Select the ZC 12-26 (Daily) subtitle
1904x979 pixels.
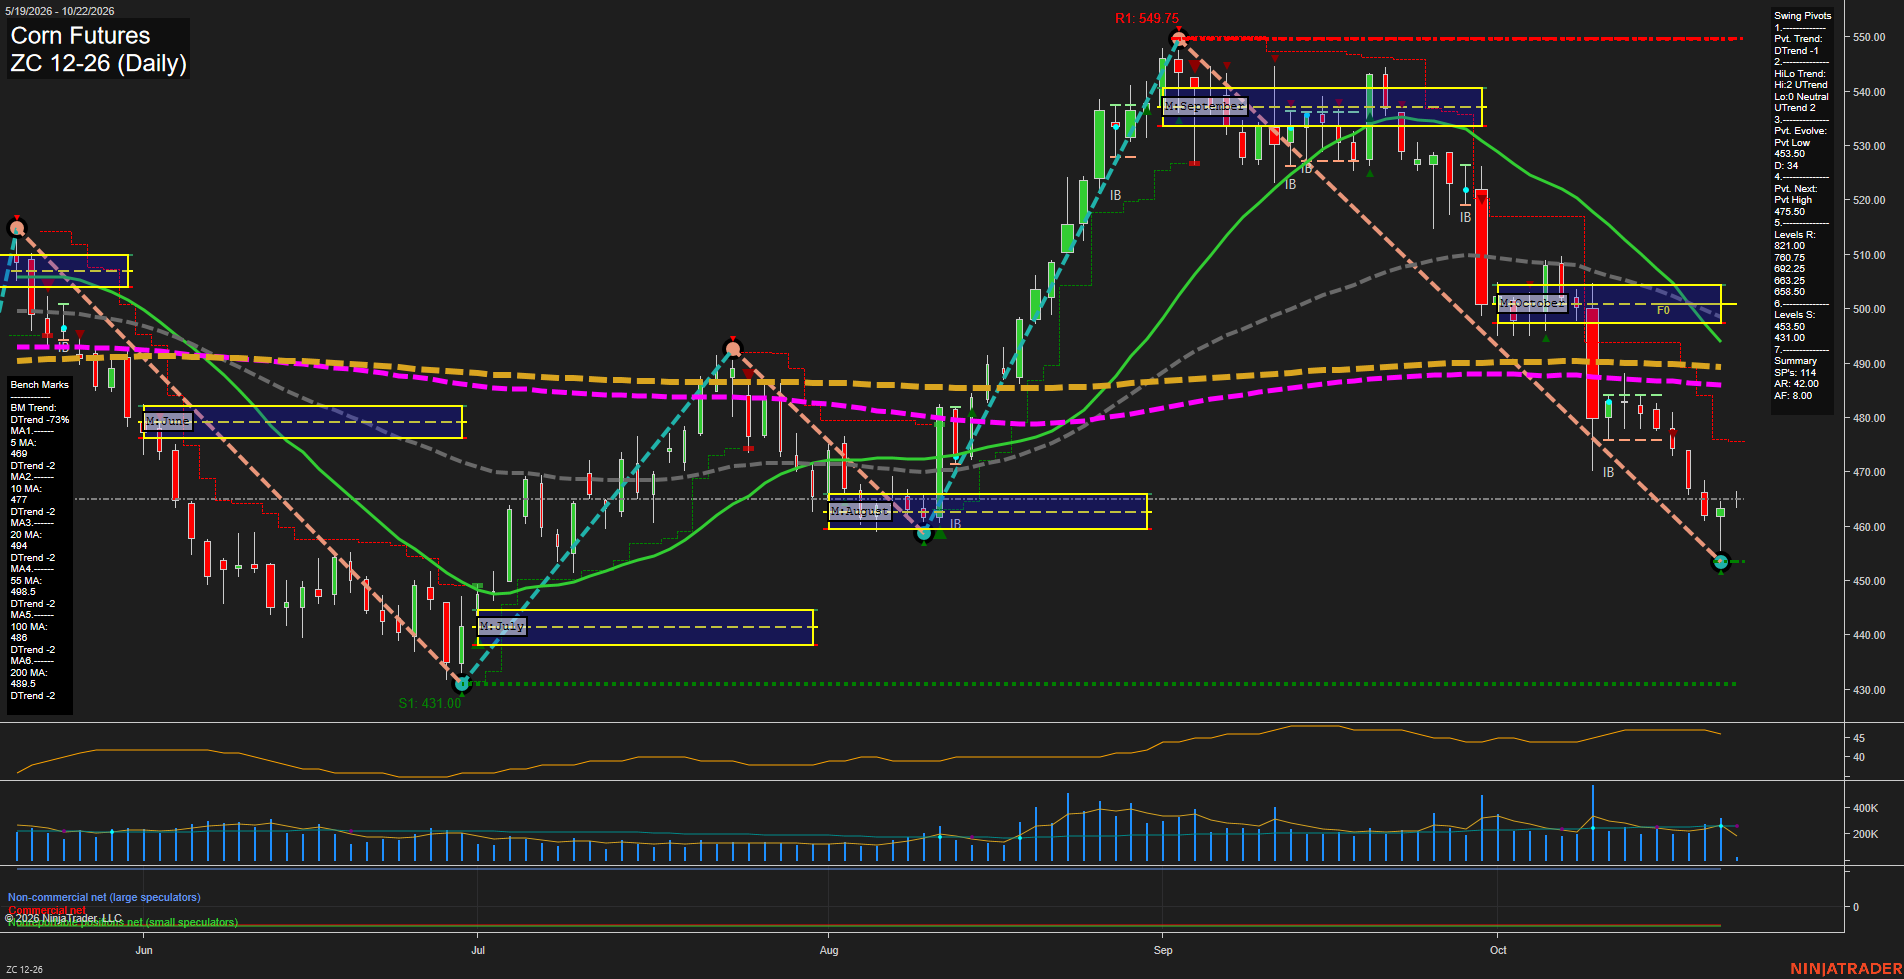(x=98, y=63)
